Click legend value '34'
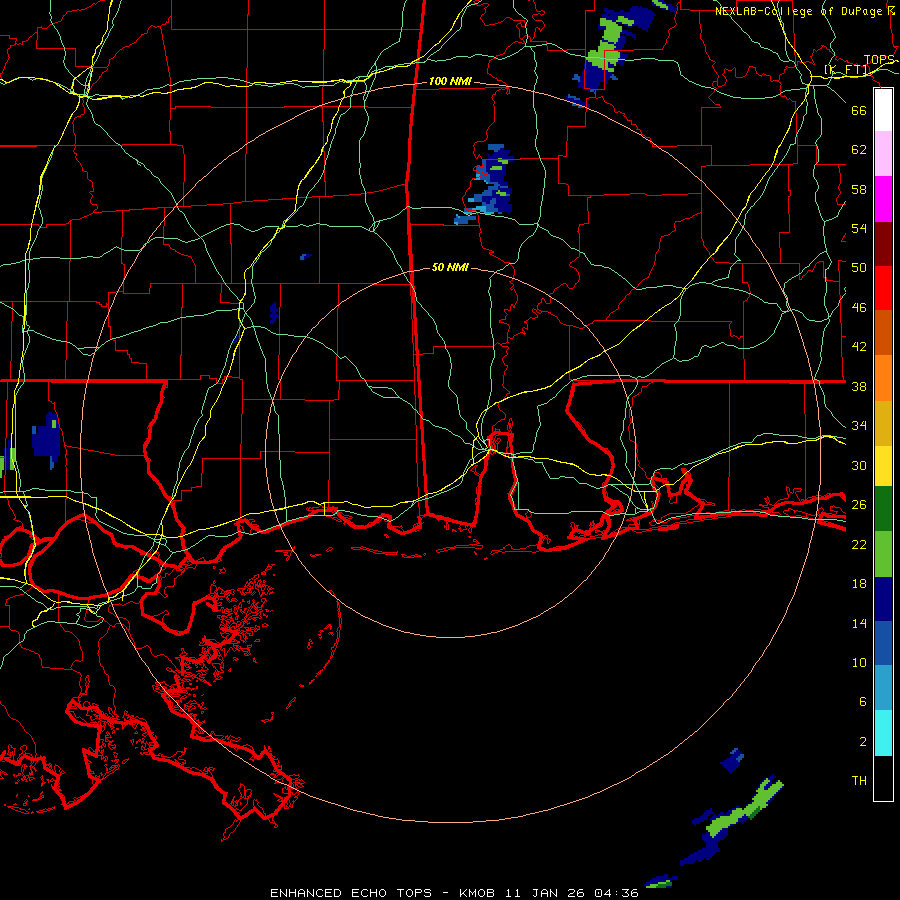Image resolution: width=900 pixels, height=900 pixels. [859, 426]
